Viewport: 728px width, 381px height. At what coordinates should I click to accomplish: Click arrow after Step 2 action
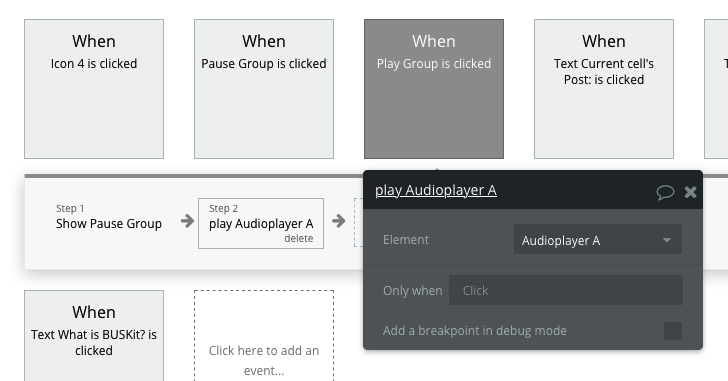(338, 221)
